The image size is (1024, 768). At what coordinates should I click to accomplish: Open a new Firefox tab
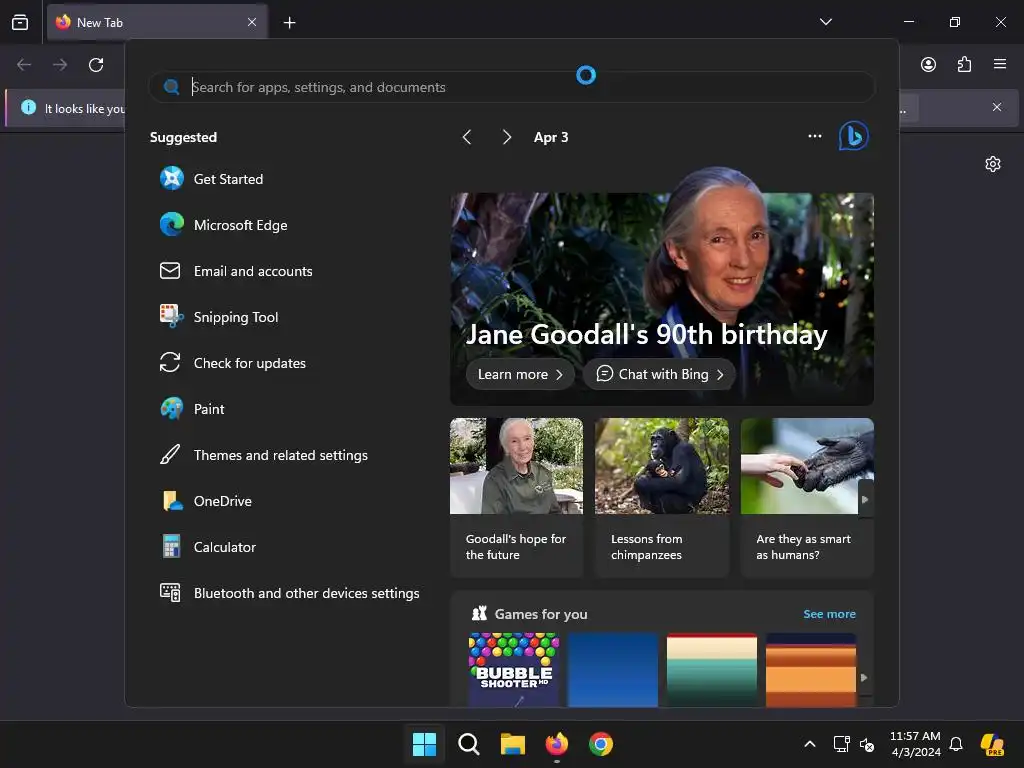(x=289, y=23)
